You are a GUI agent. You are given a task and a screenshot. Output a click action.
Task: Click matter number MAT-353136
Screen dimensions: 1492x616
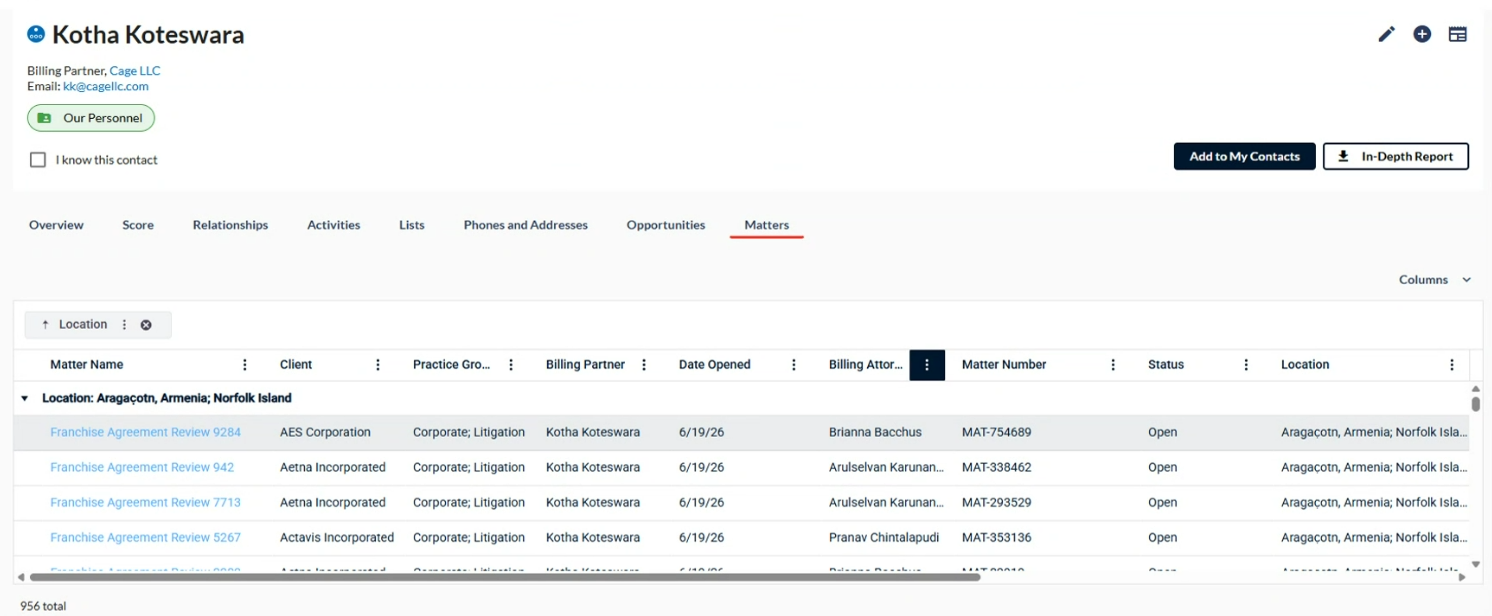click(996, 538)
